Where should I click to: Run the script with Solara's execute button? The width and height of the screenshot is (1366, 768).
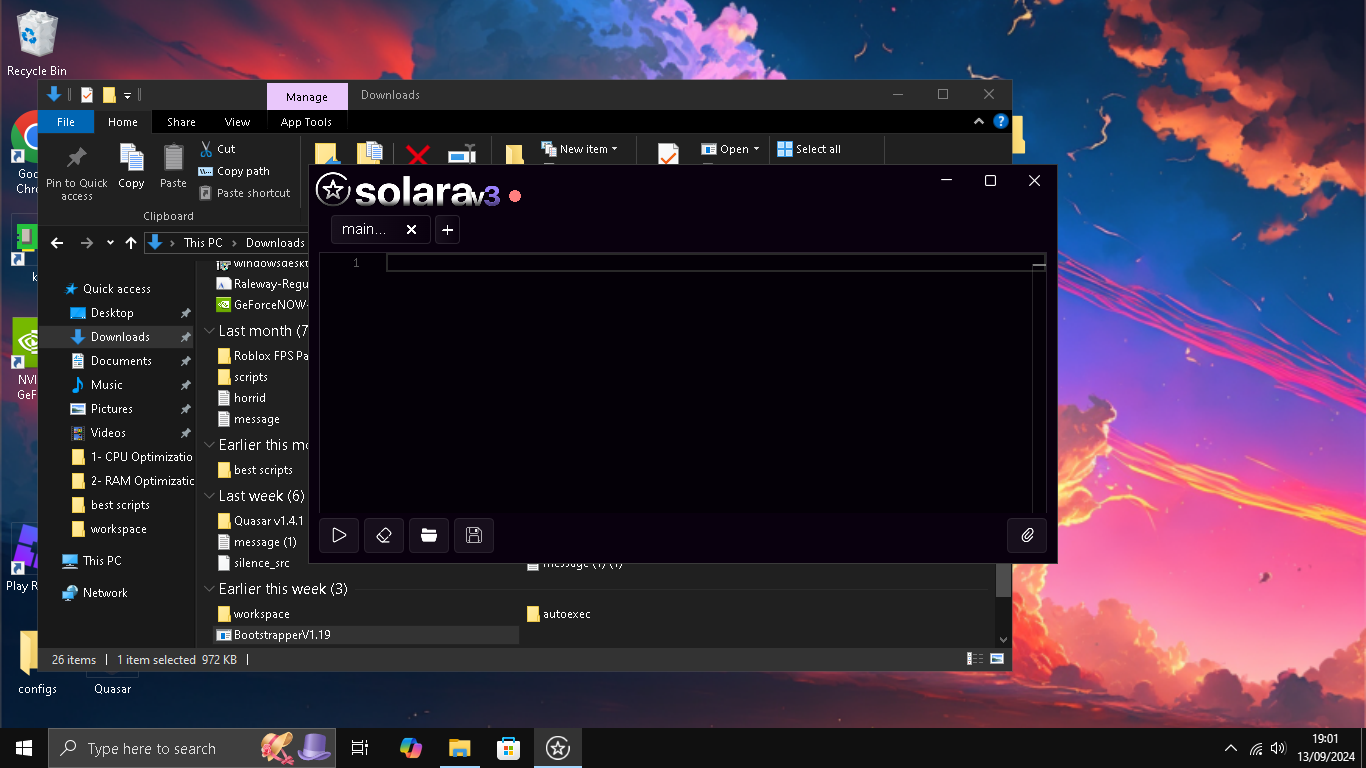pyautogui.click(x=339, y=535)
